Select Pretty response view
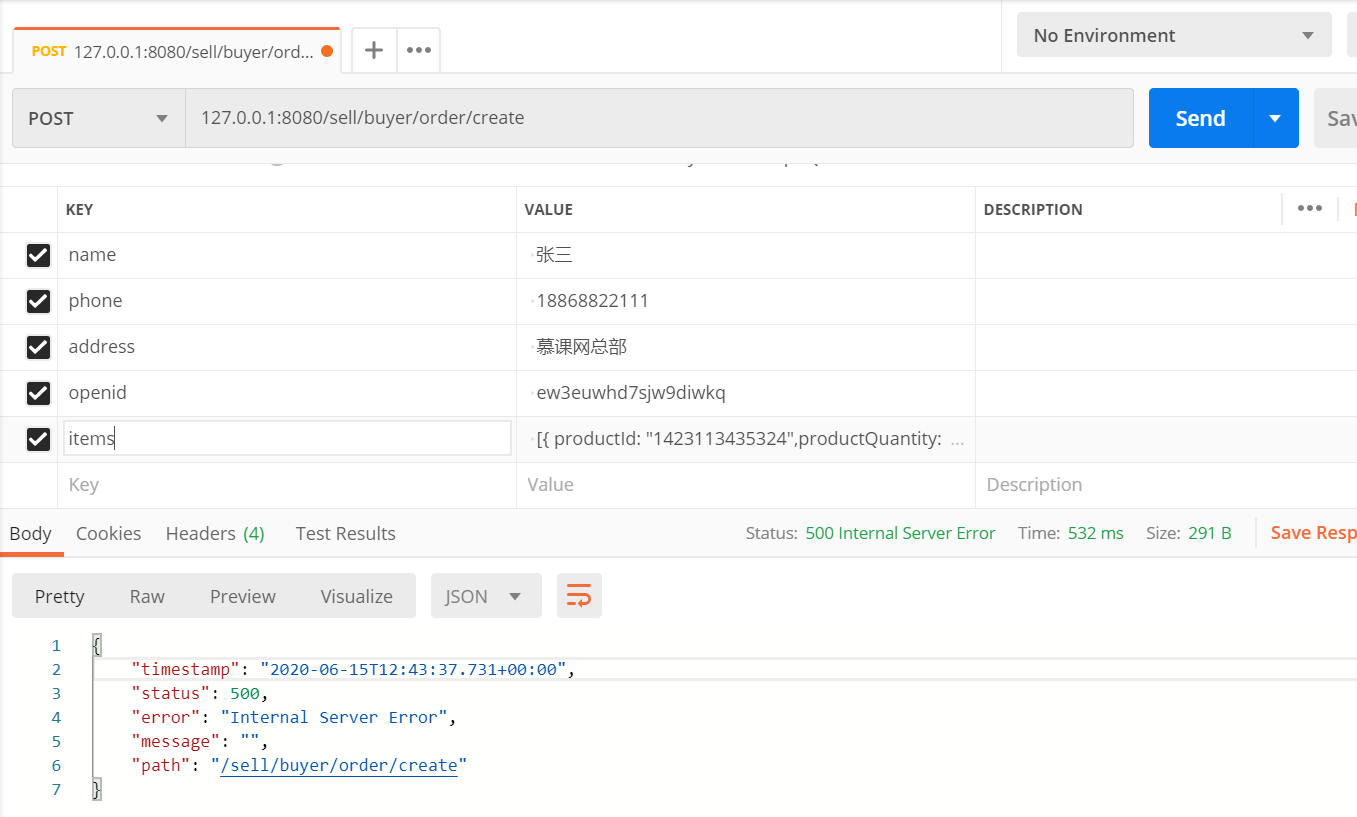 pos(60,596)
